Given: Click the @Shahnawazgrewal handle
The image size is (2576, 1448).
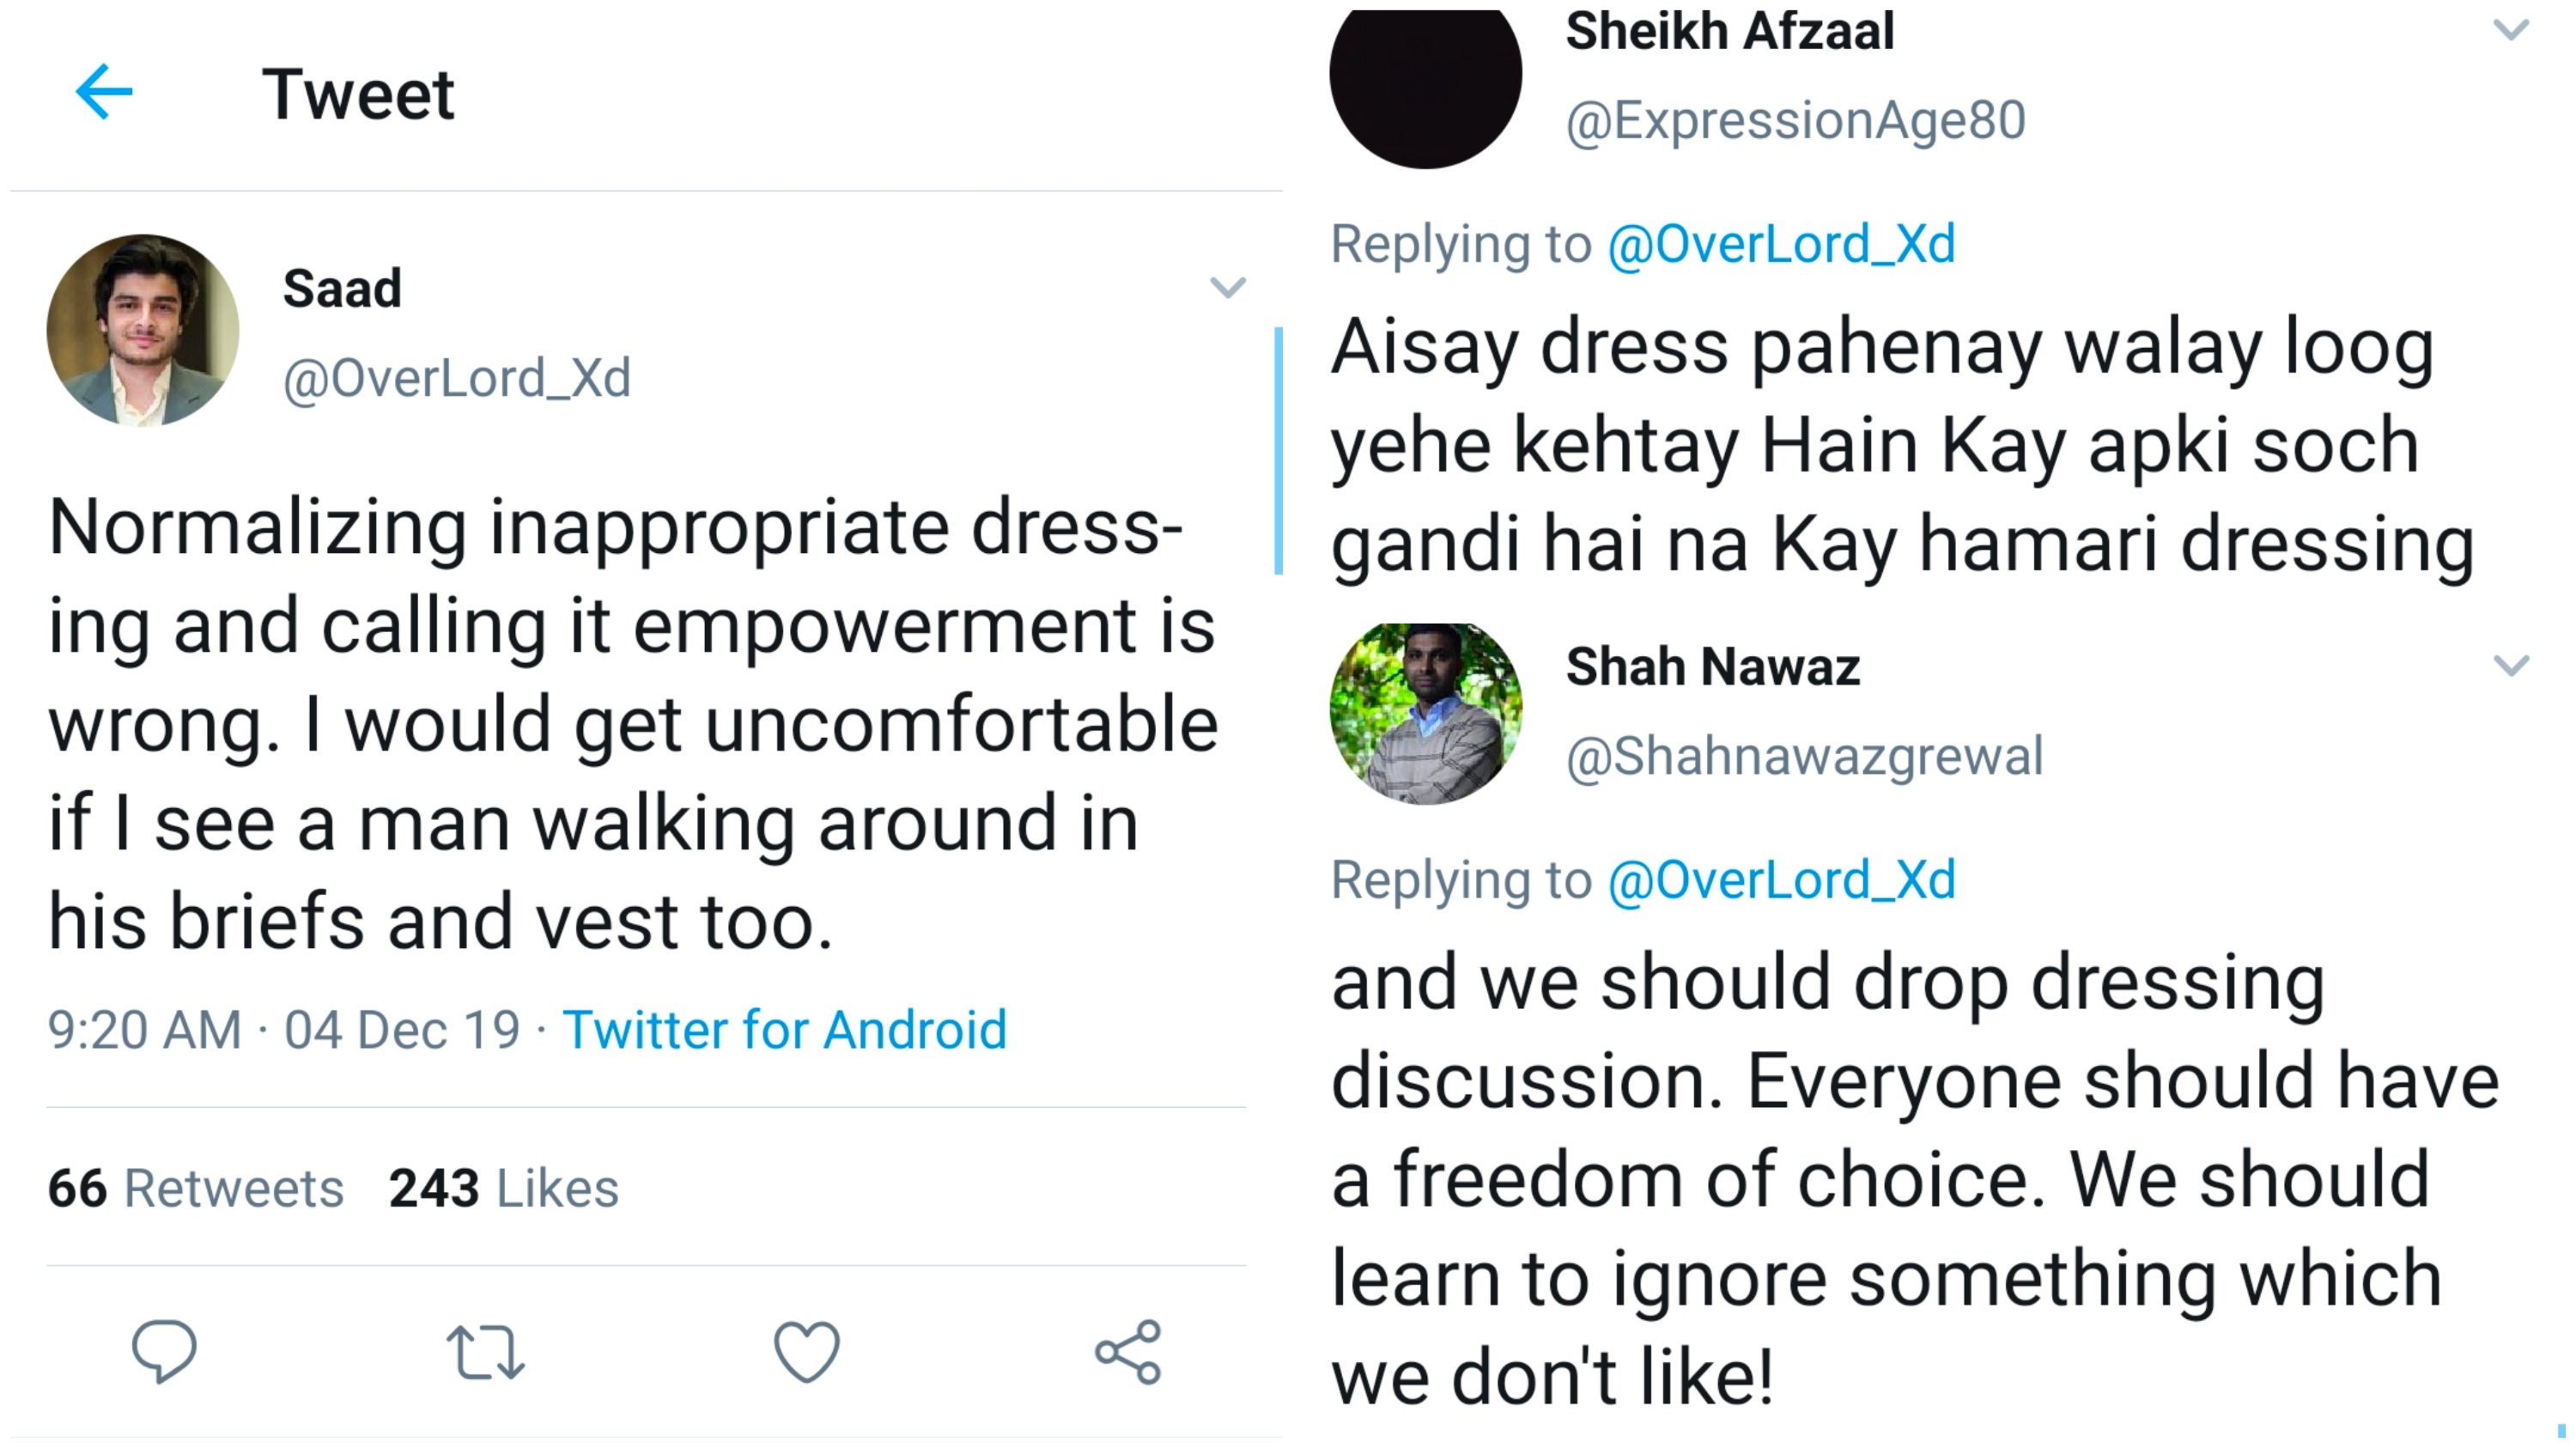Looking at the screenshot, I should (1804, 756).
